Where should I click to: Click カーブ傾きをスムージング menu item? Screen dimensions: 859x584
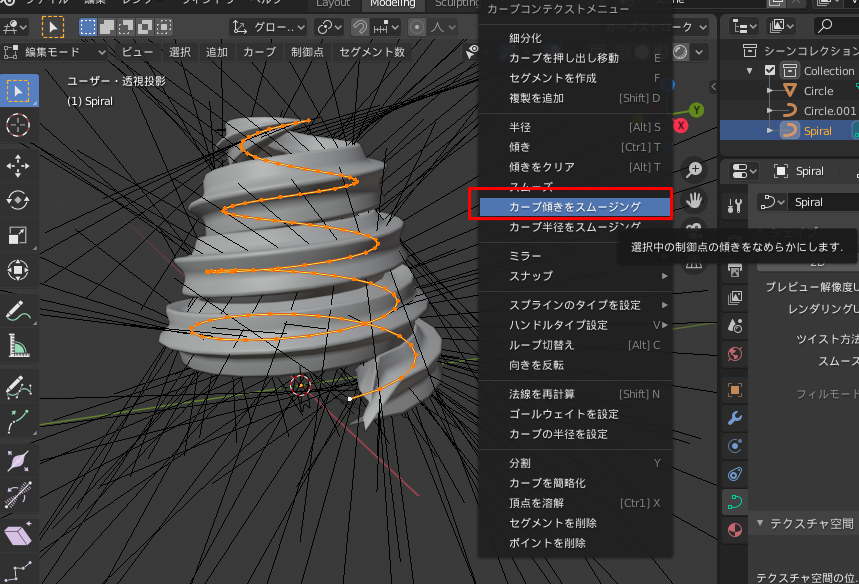coord(575,207)
